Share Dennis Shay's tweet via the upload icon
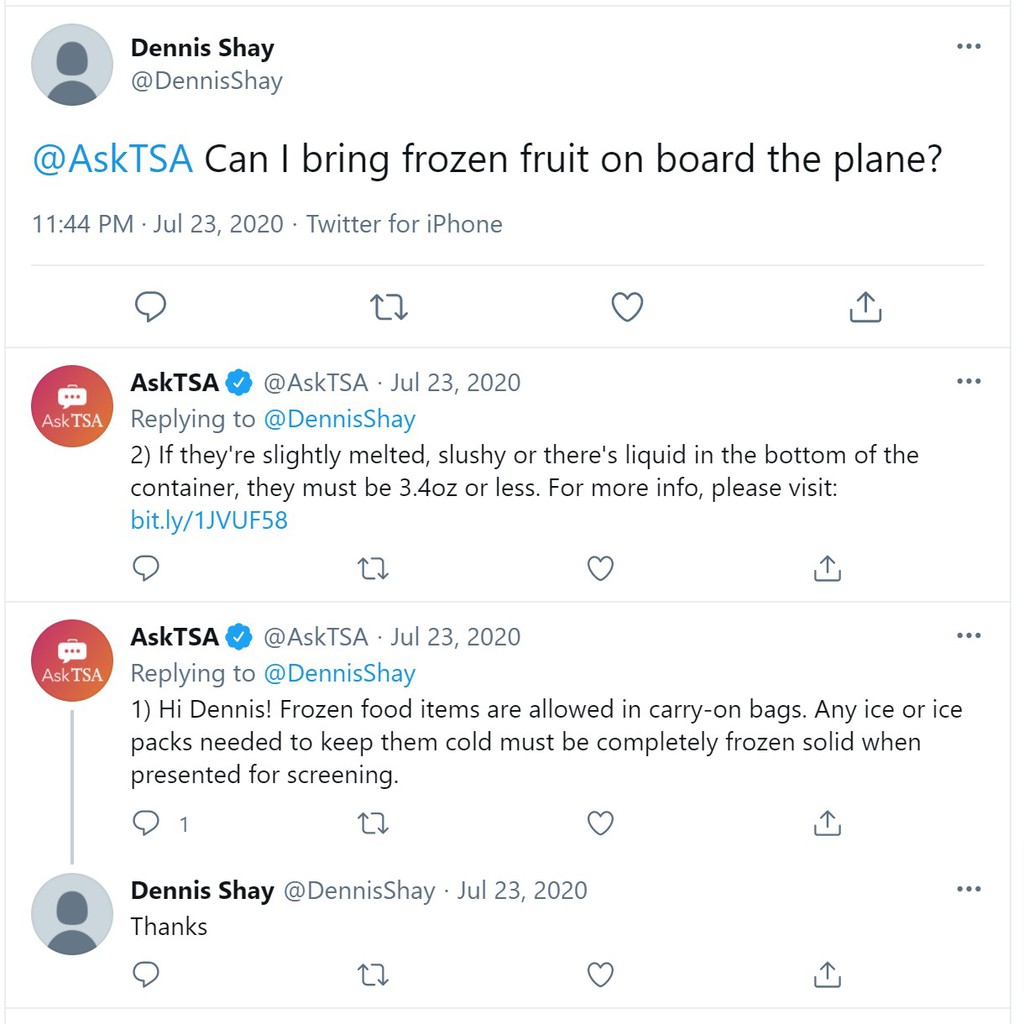Image resolution: width=1024 pixels, height=1024 pixels. coord(864,307)
